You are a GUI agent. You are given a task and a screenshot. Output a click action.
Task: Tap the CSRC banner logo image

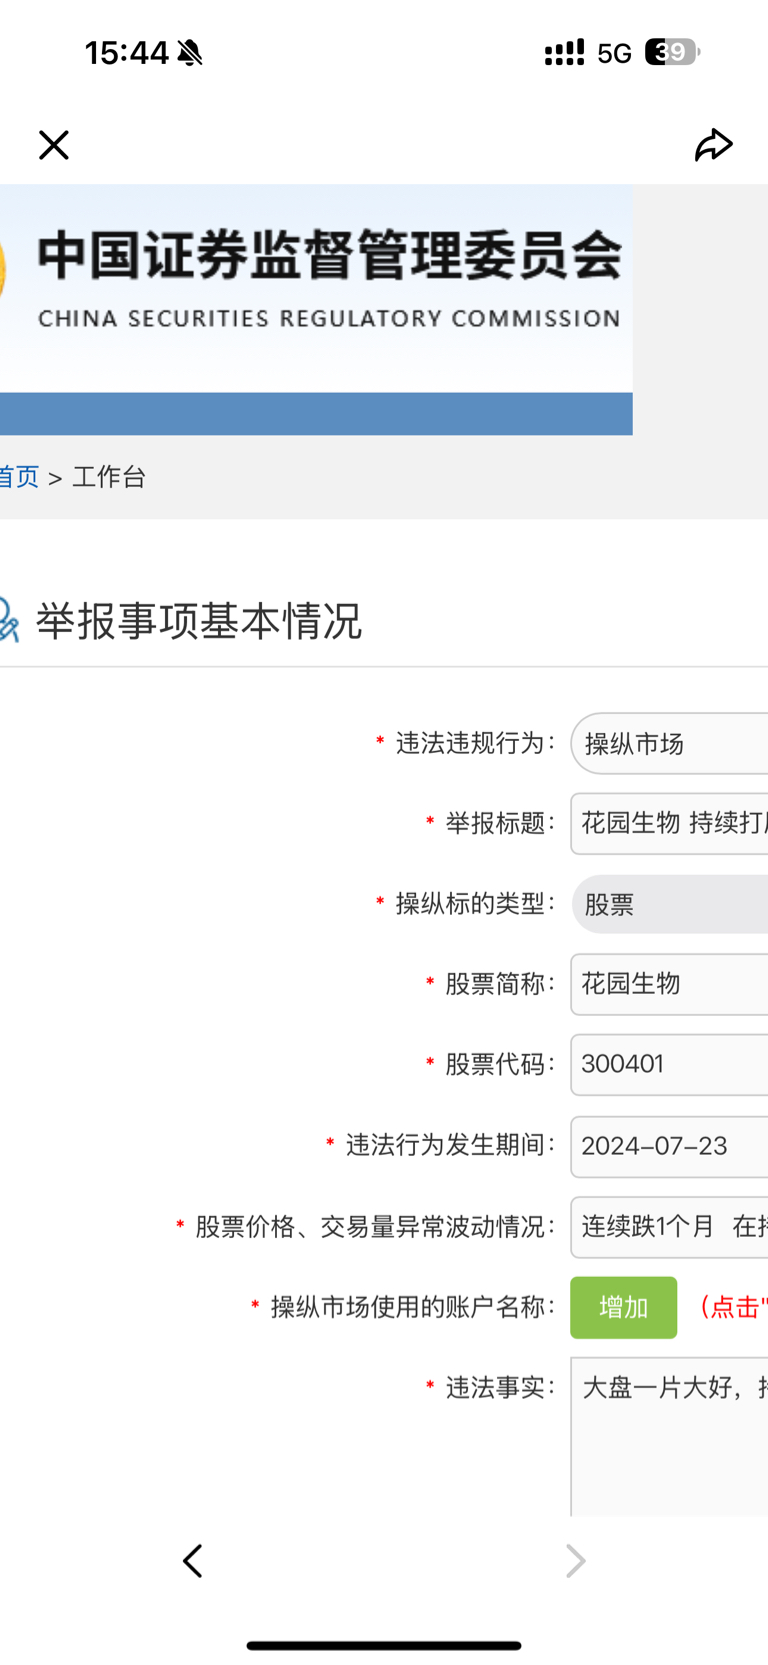pos(316,309)
